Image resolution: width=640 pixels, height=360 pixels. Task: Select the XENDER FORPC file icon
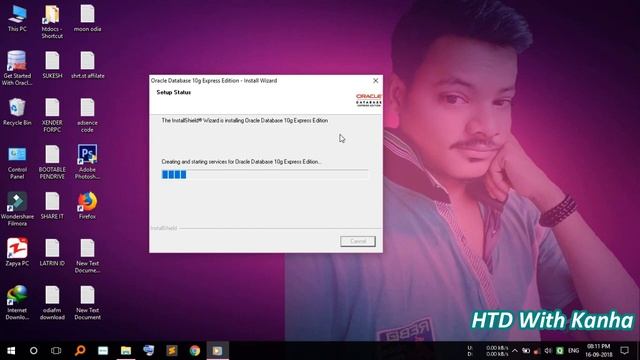[x=52, y=115]
